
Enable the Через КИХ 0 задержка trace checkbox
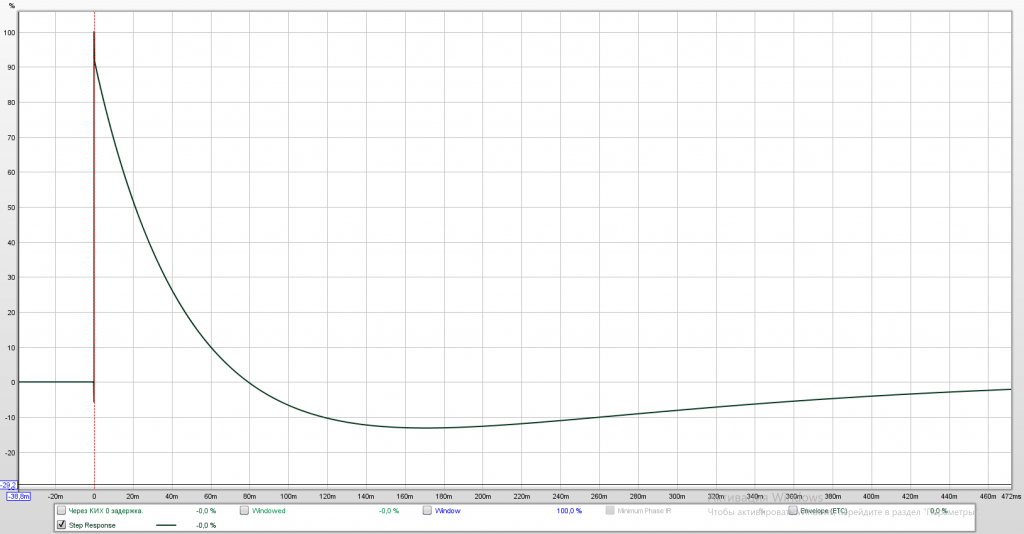(61, 510)
